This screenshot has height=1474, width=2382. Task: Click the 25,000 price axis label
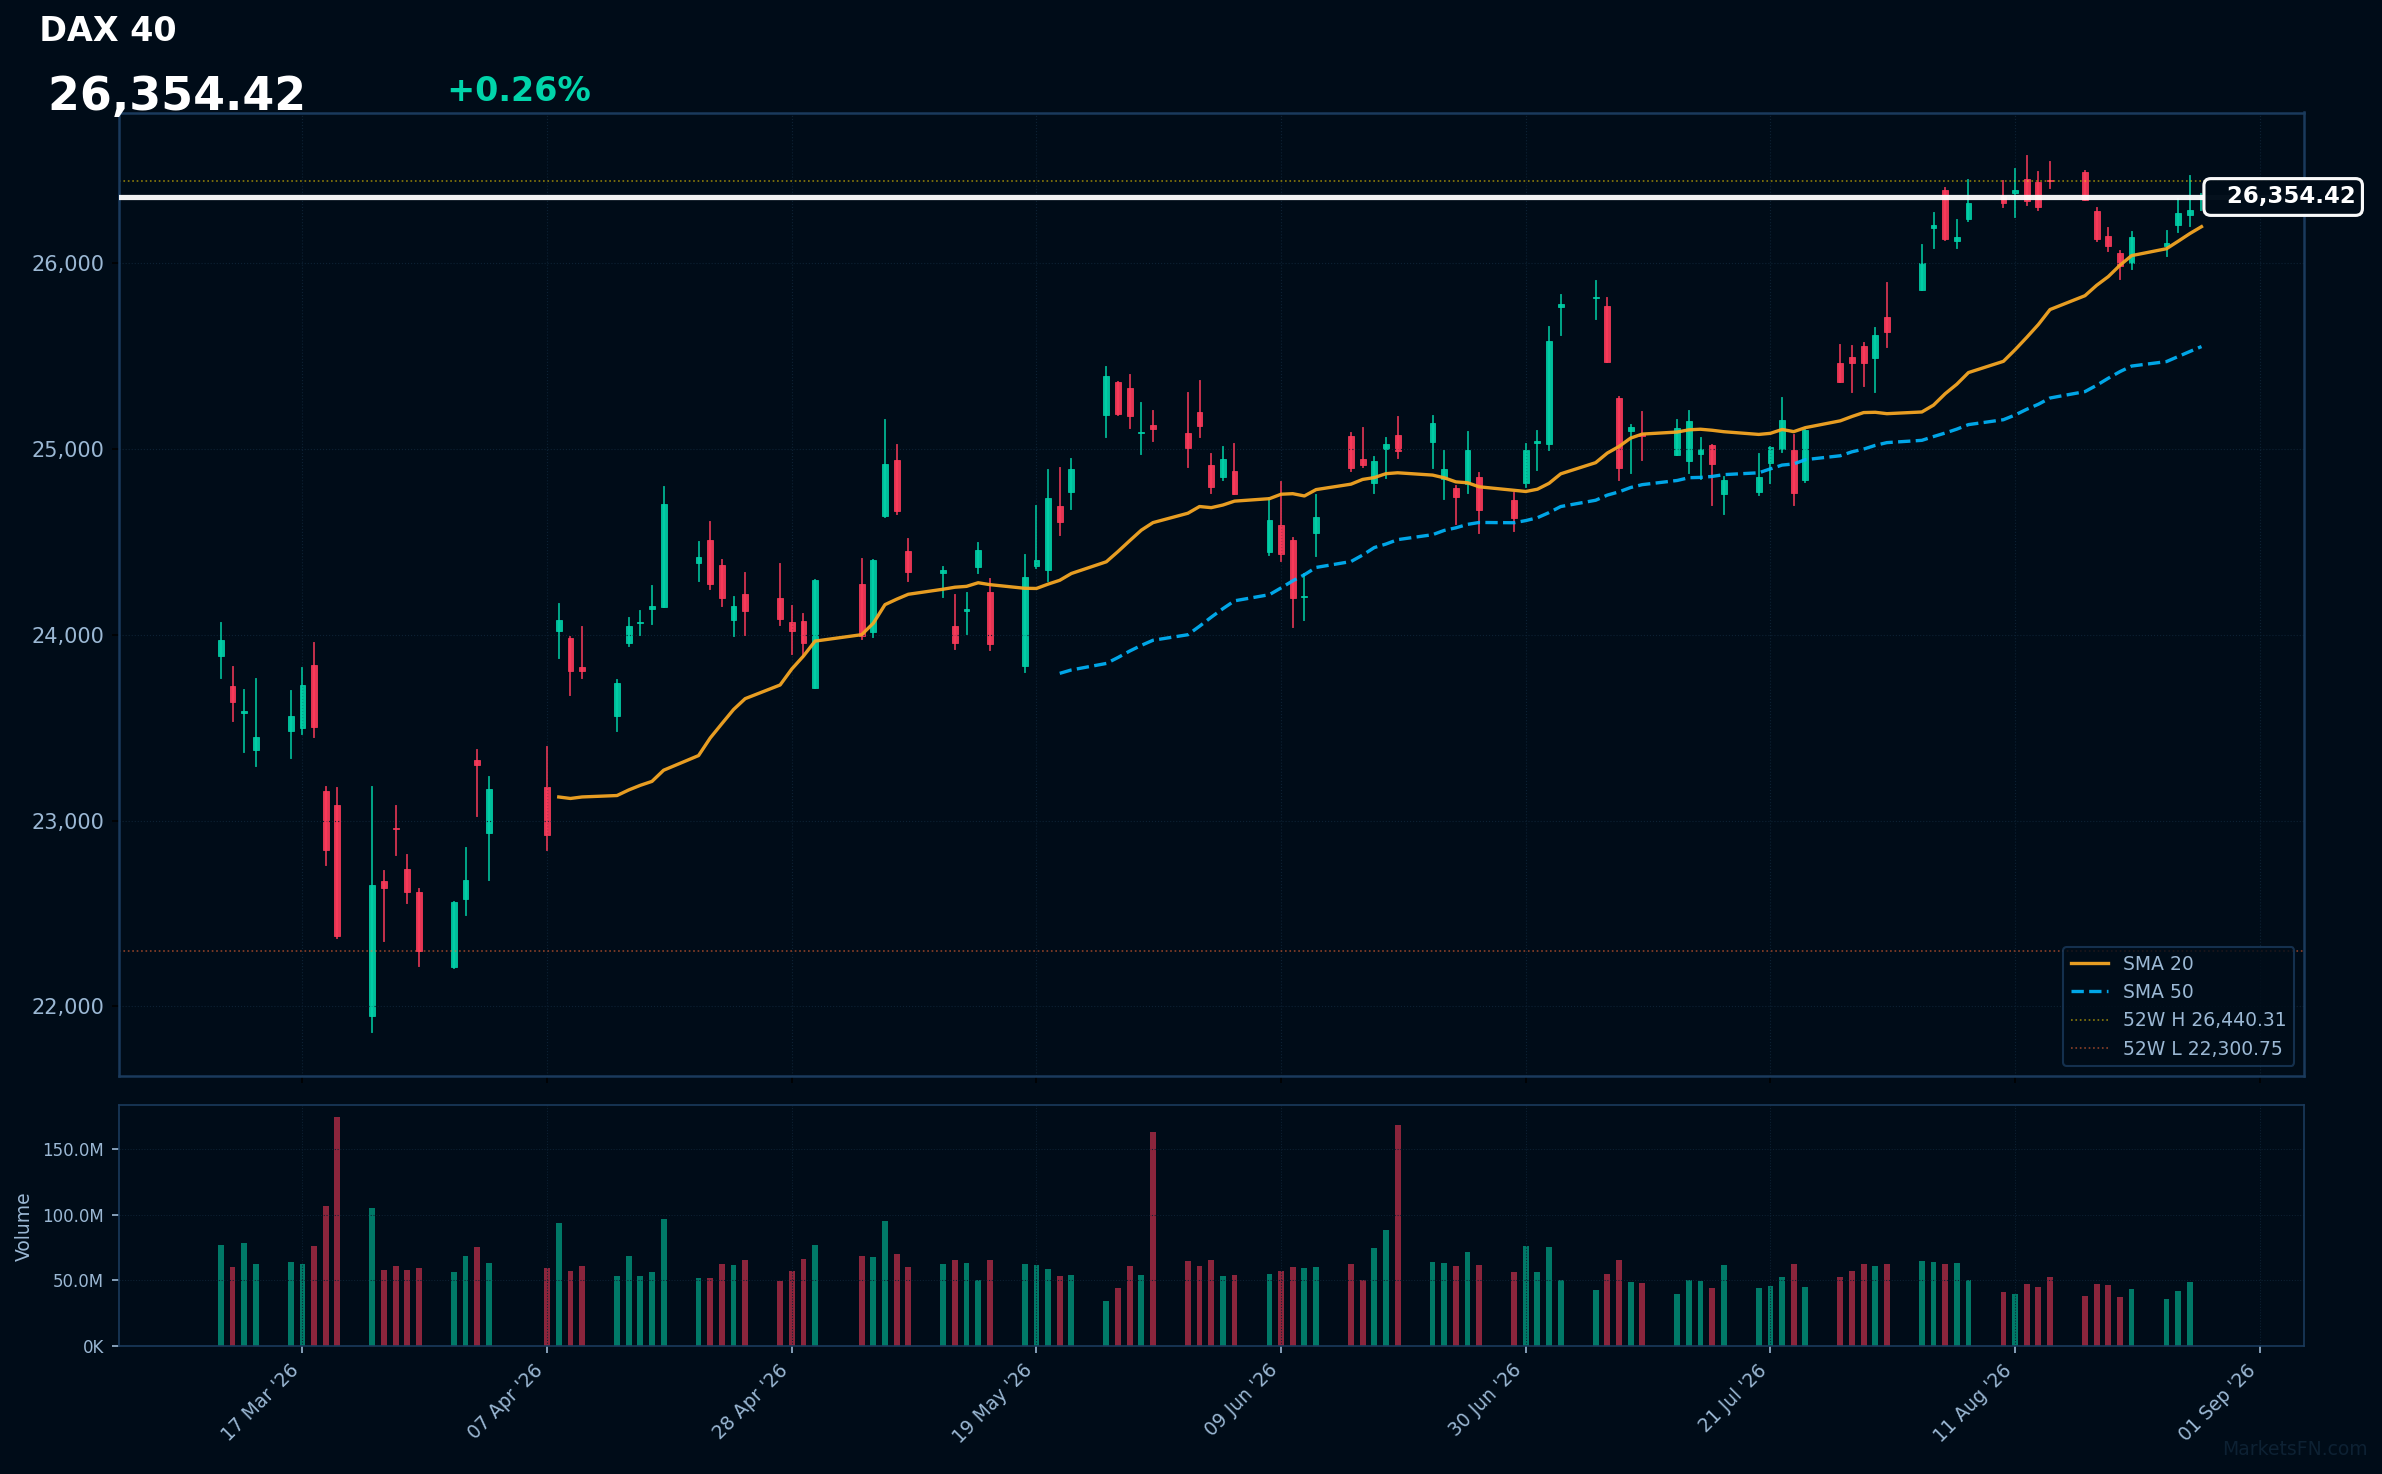(x=68, y=450)
